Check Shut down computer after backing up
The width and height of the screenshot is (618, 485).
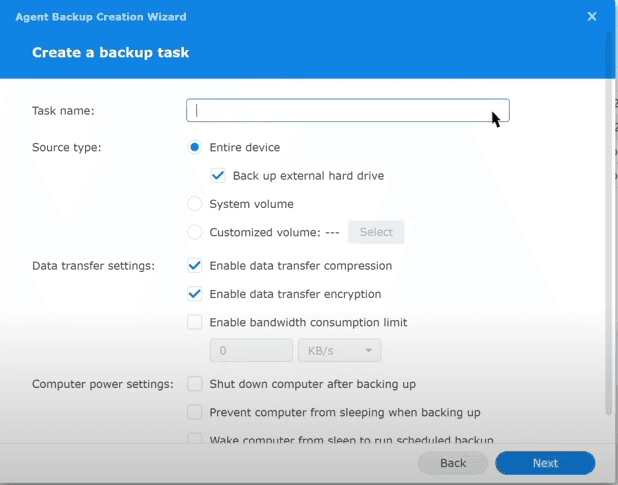(x=195, y=383)
